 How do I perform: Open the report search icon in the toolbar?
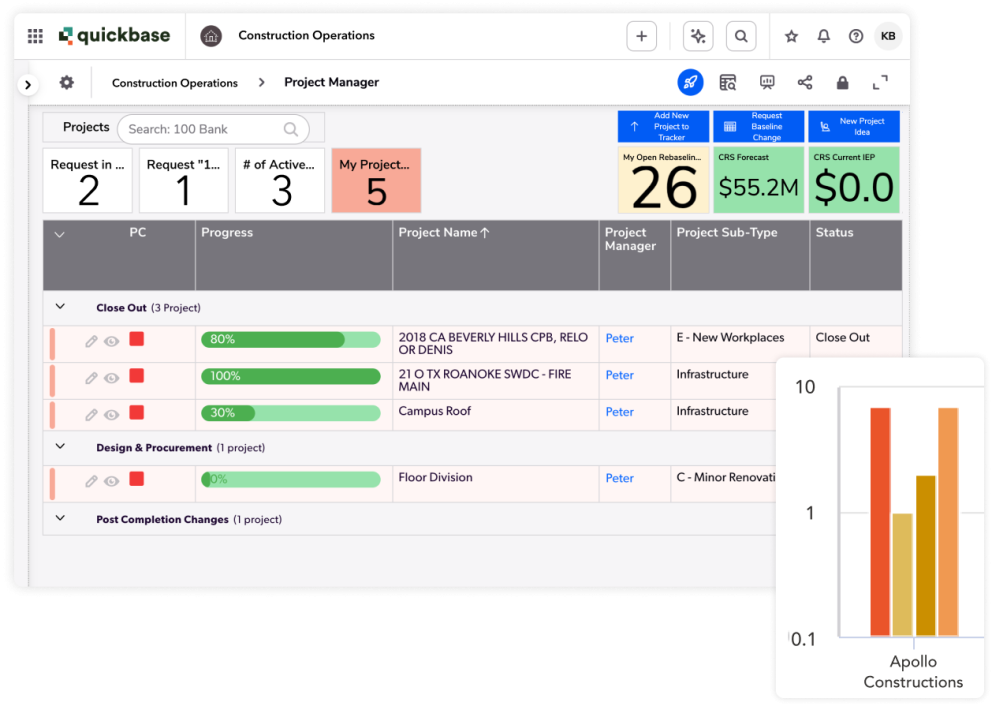(x=728, y=82)
